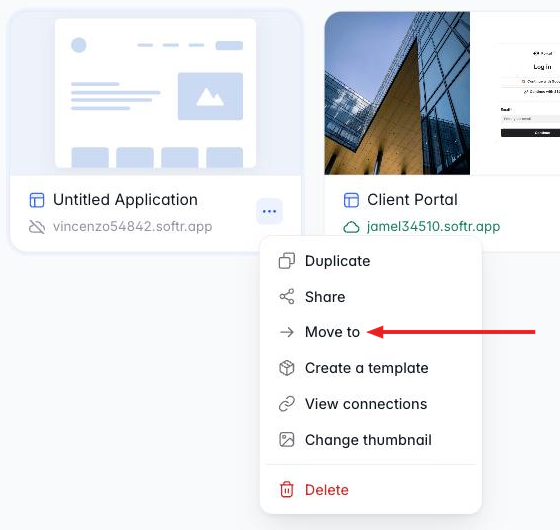
Task: Click Delete in the context menu
Action: click(371, 490)
